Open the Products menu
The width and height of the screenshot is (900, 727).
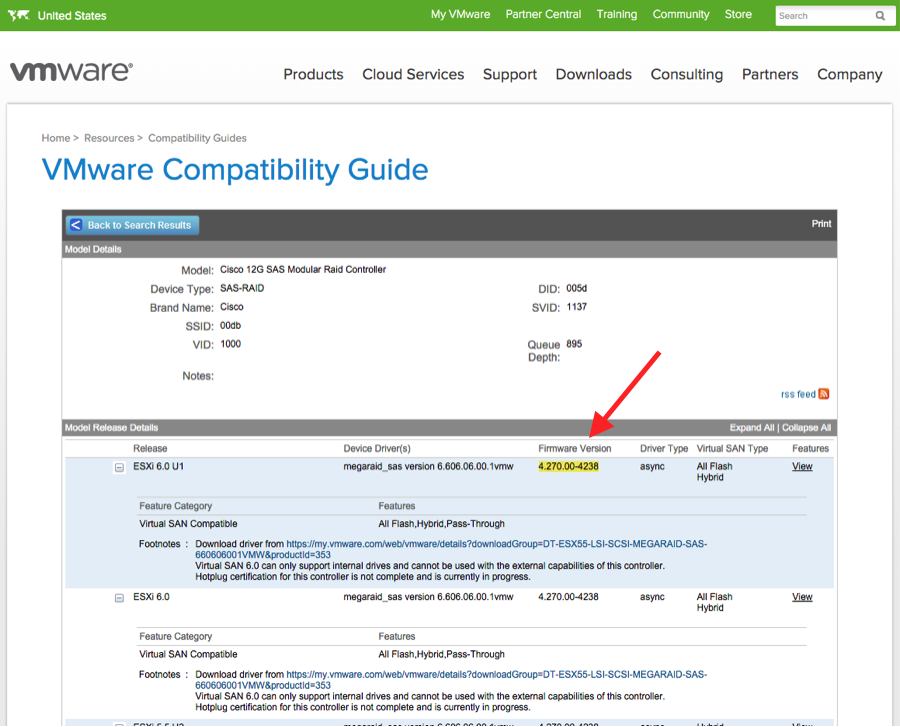(313, 74)
